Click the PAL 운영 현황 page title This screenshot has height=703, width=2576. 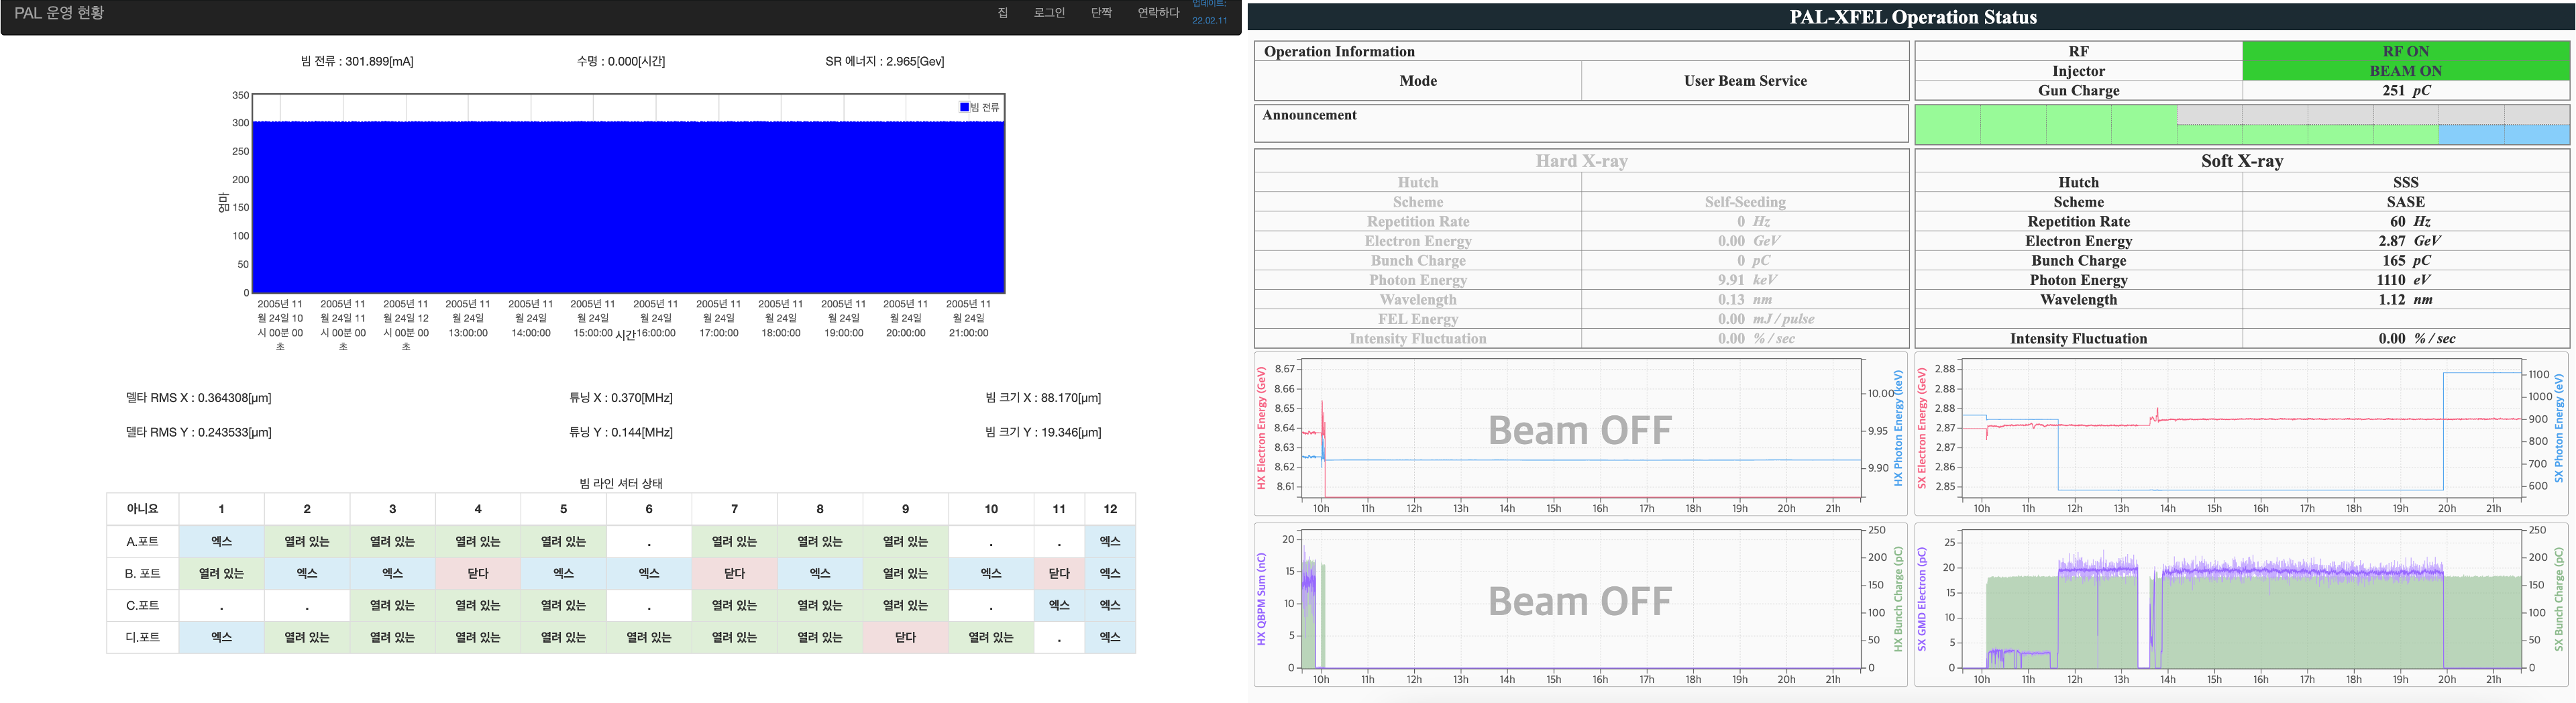click(x=59, y=13)
